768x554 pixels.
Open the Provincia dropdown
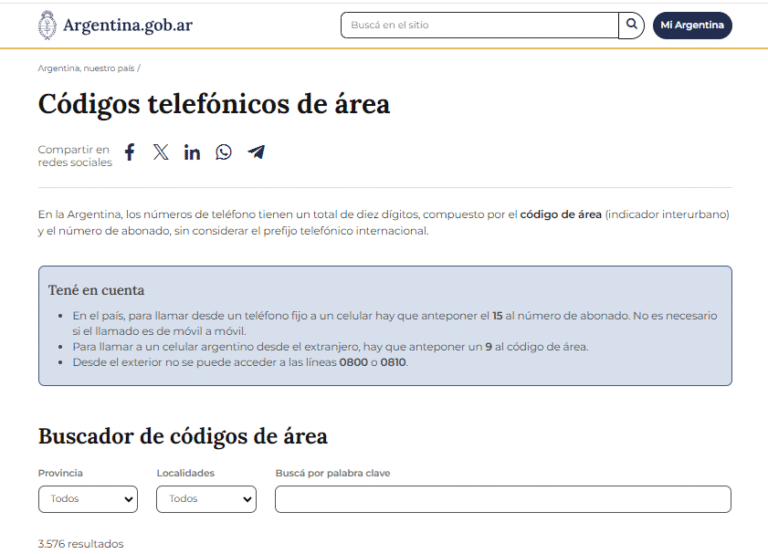tap(88, 499)
